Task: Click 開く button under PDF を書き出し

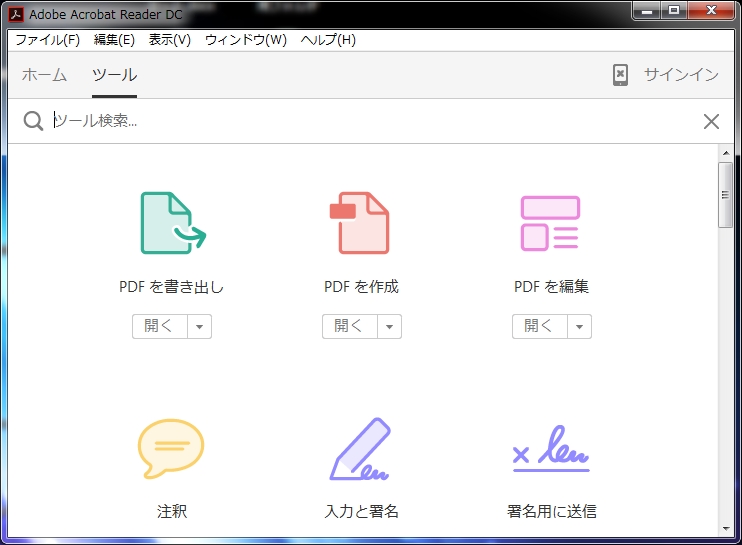Action: [160, 326]
